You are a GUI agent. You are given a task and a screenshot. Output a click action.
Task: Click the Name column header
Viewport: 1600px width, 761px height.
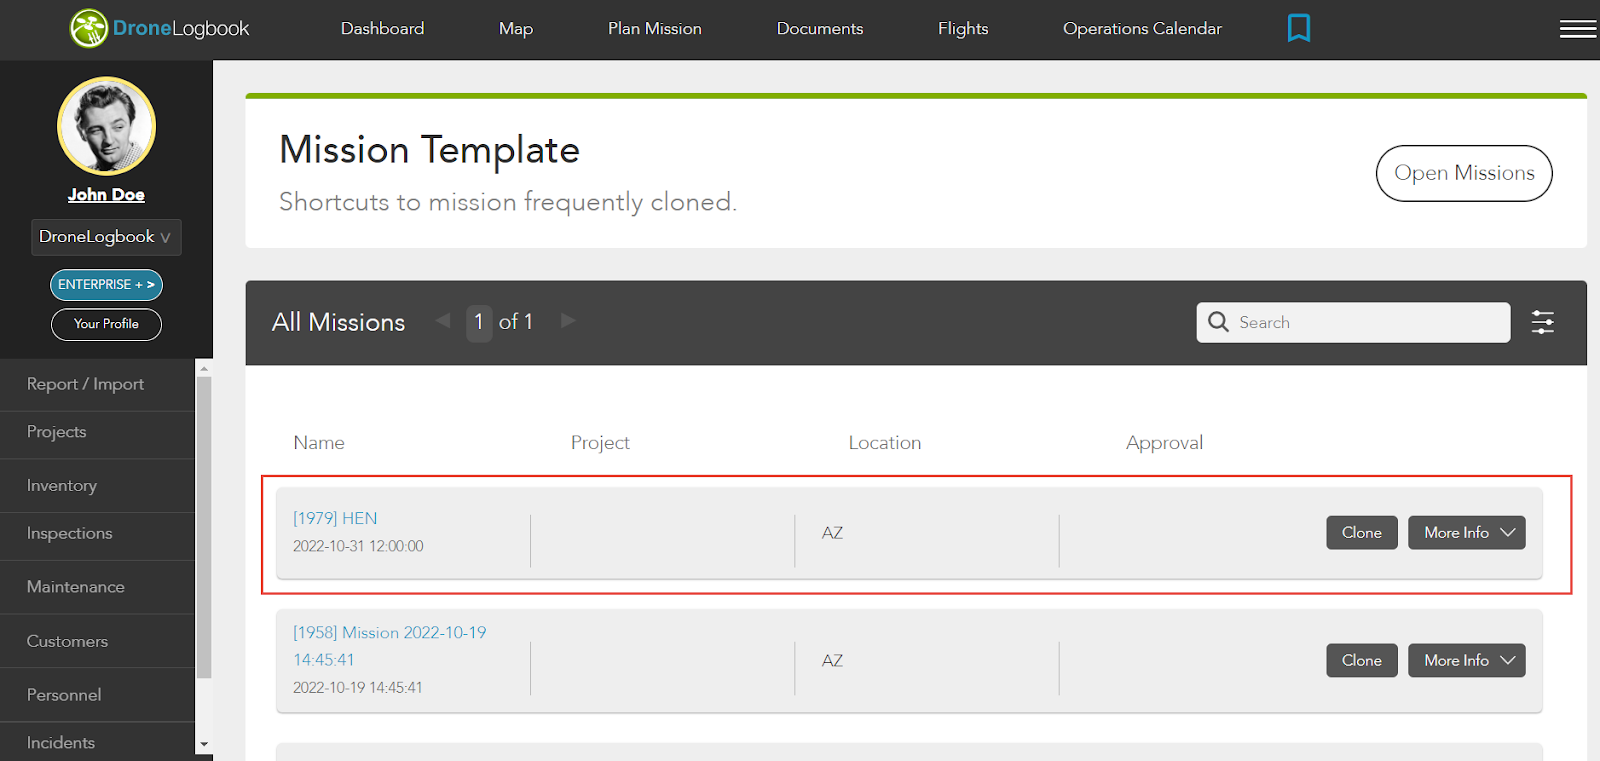(x=319, y=443)
